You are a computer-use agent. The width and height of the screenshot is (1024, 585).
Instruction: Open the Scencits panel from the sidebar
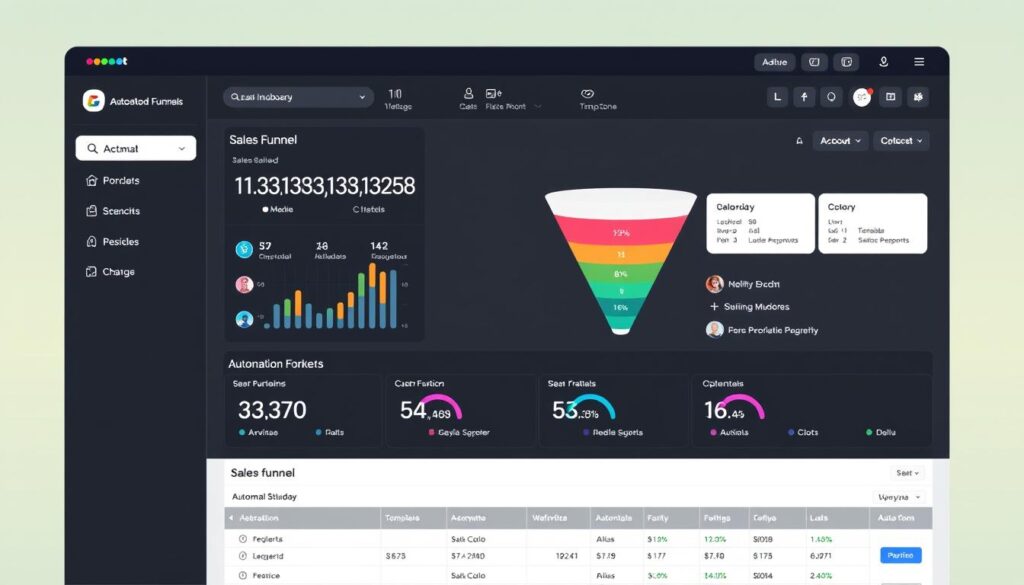click(x=117, y=211)
